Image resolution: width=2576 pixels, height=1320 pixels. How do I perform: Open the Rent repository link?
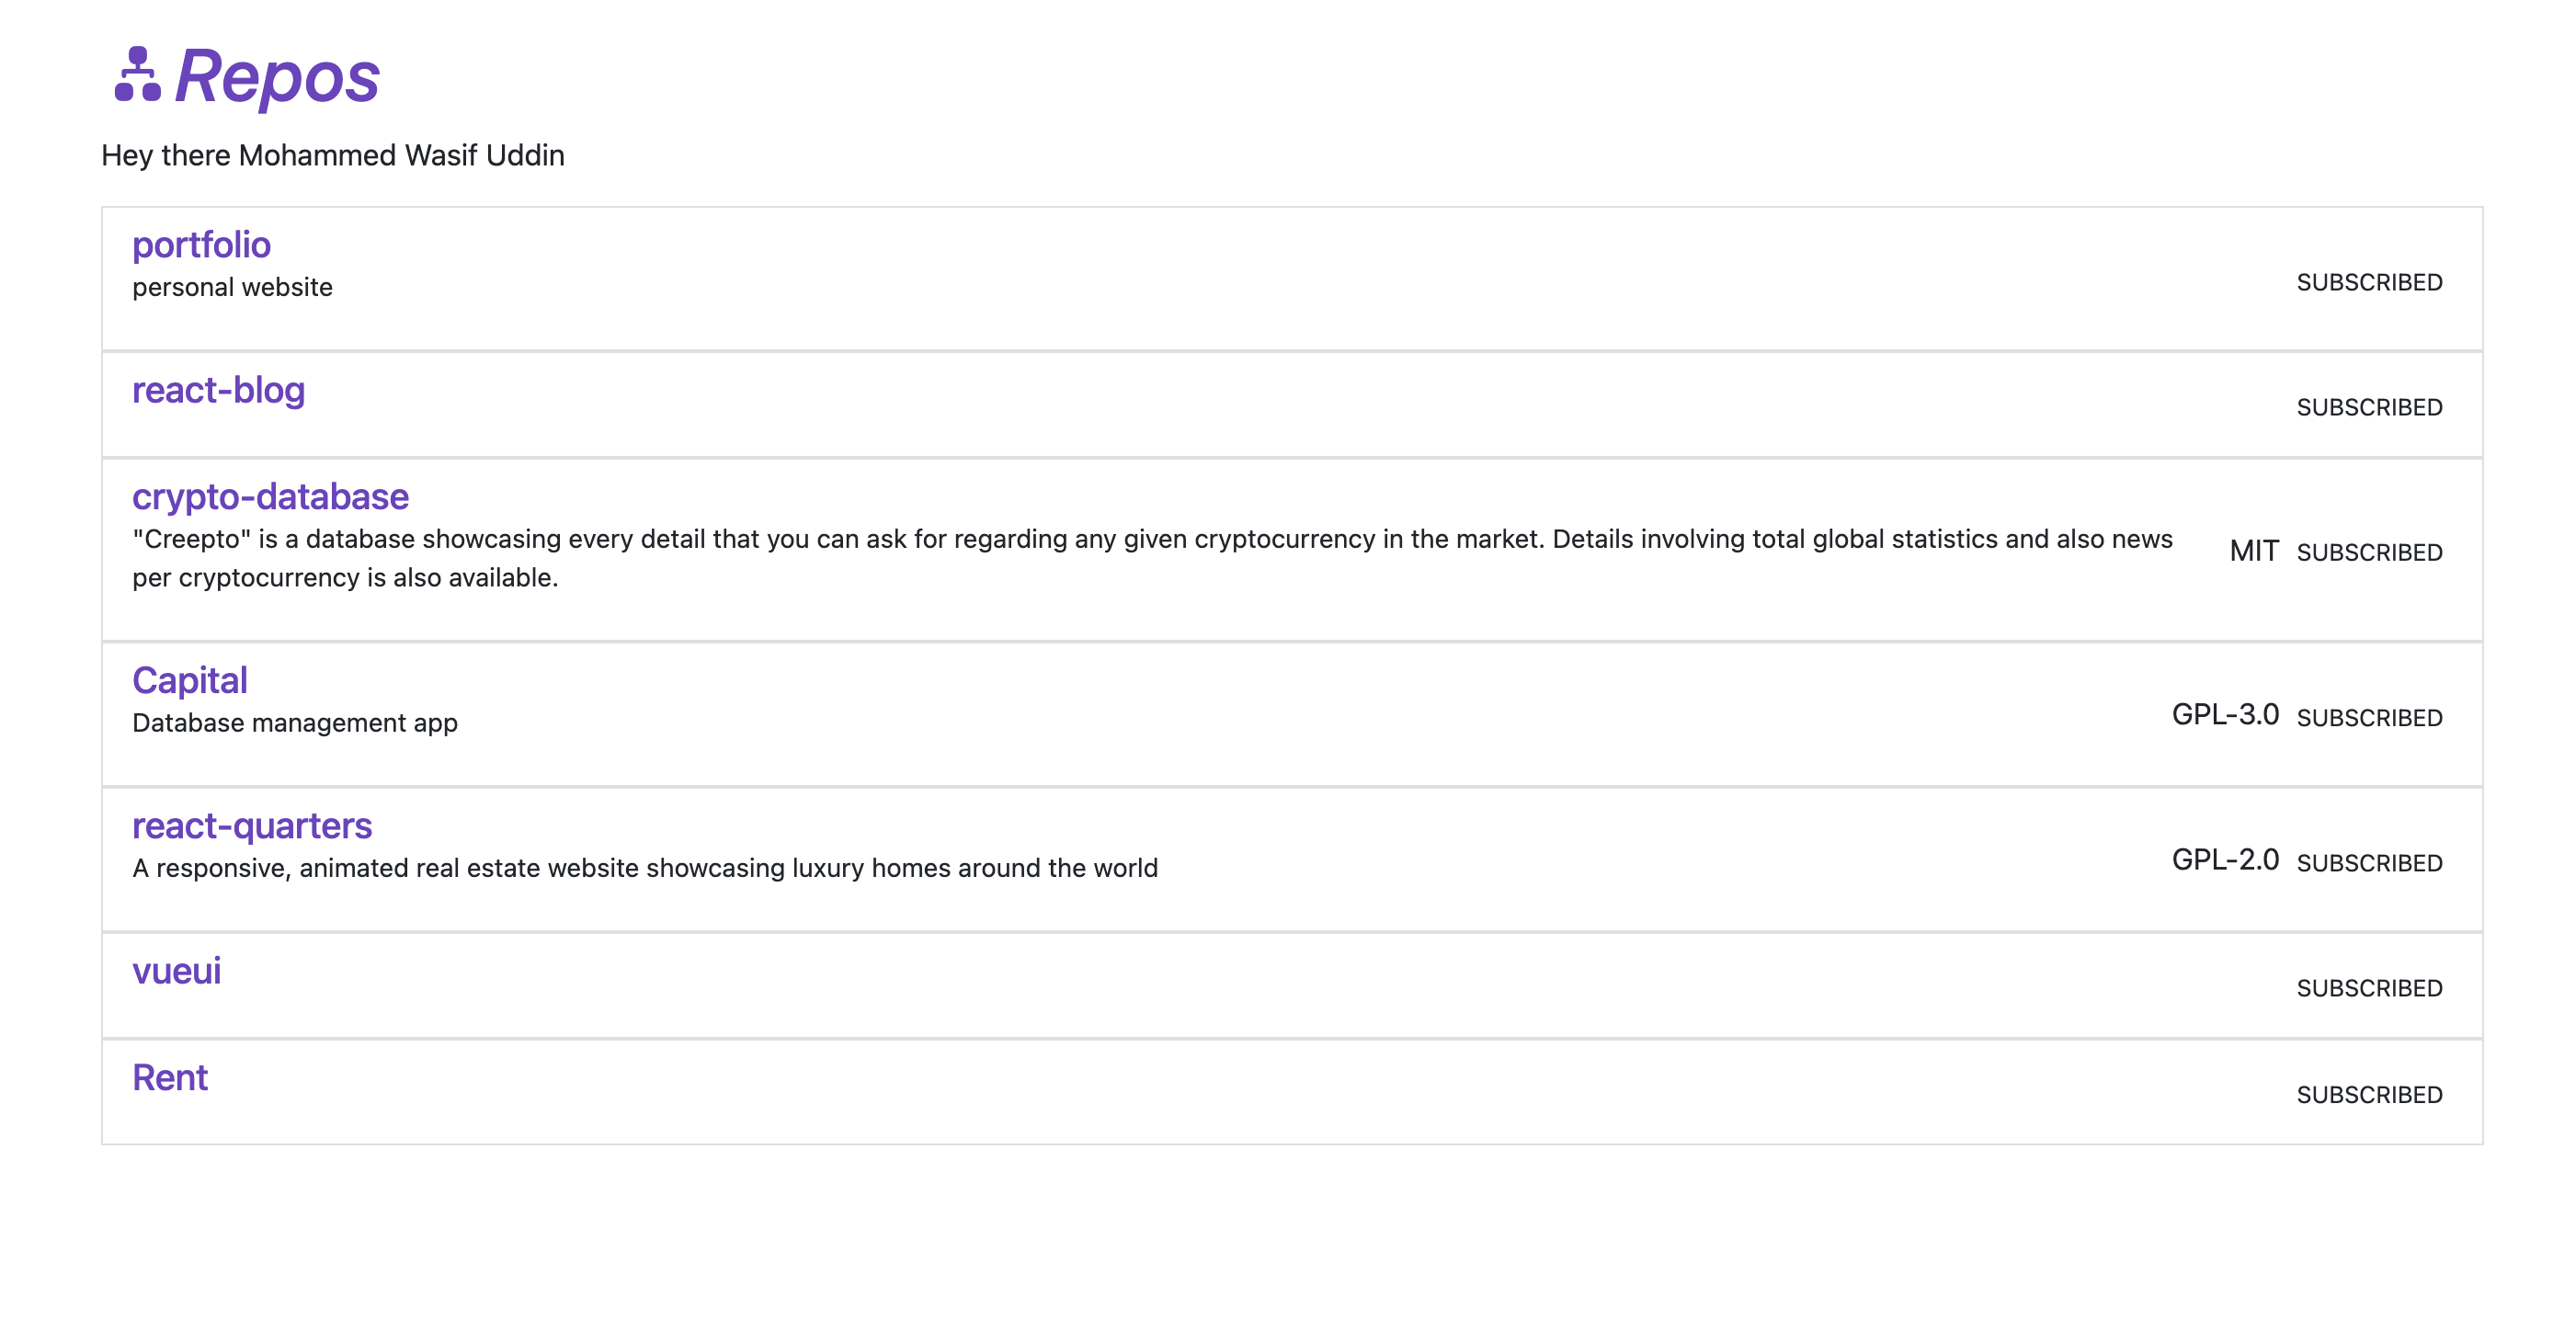click(x=170, y=1077)
